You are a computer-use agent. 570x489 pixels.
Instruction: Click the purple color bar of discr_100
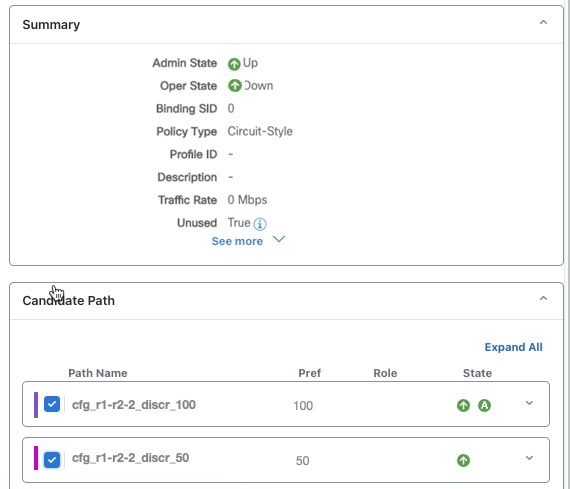pyautogui.click(x=36, y=405)
